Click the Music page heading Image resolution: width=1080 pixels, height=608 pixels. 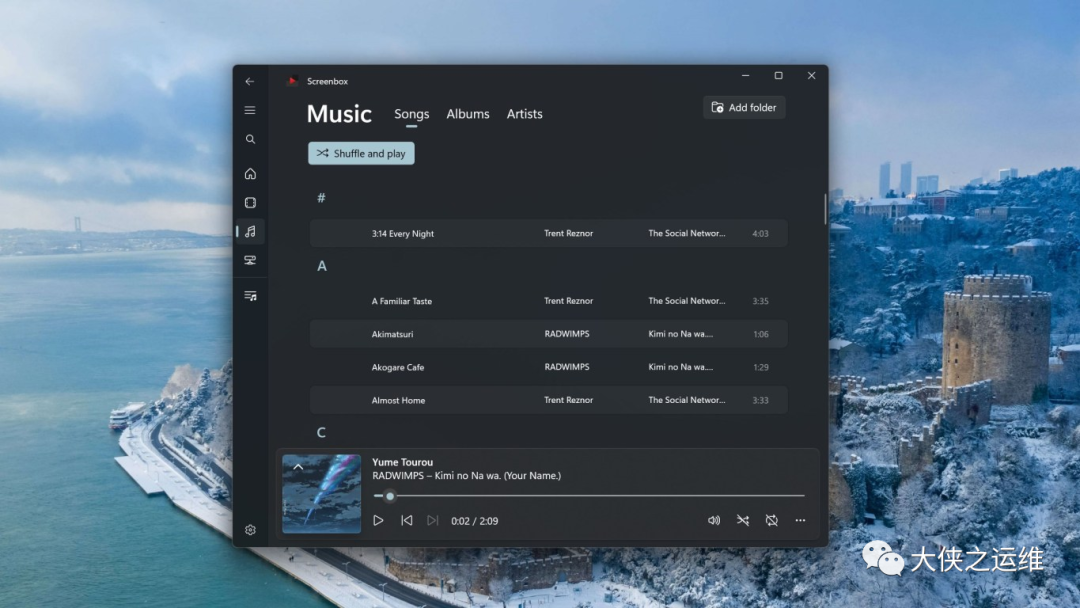[x=339, y=114]
